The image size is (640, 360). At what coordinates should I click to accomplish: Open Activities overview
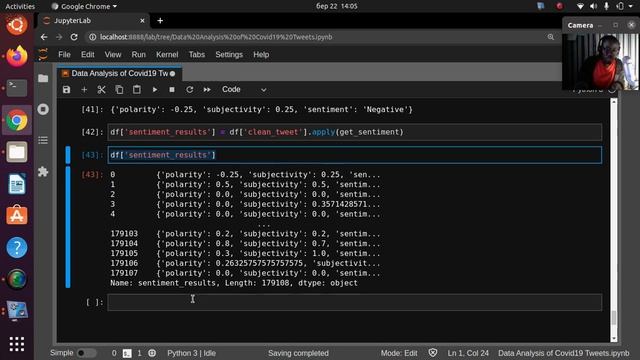[20, 6]
